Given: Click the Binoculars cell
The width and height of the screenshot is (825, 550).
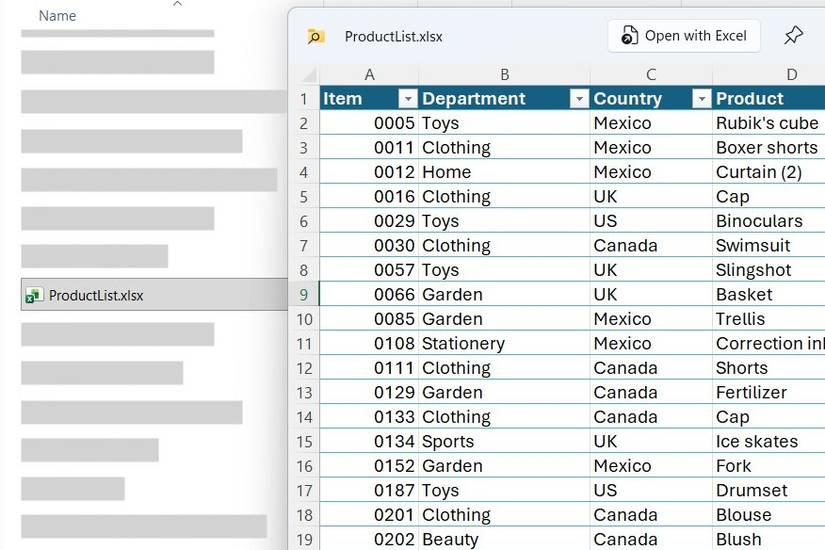Looking at the screenshot, I should tap(769, 221).
